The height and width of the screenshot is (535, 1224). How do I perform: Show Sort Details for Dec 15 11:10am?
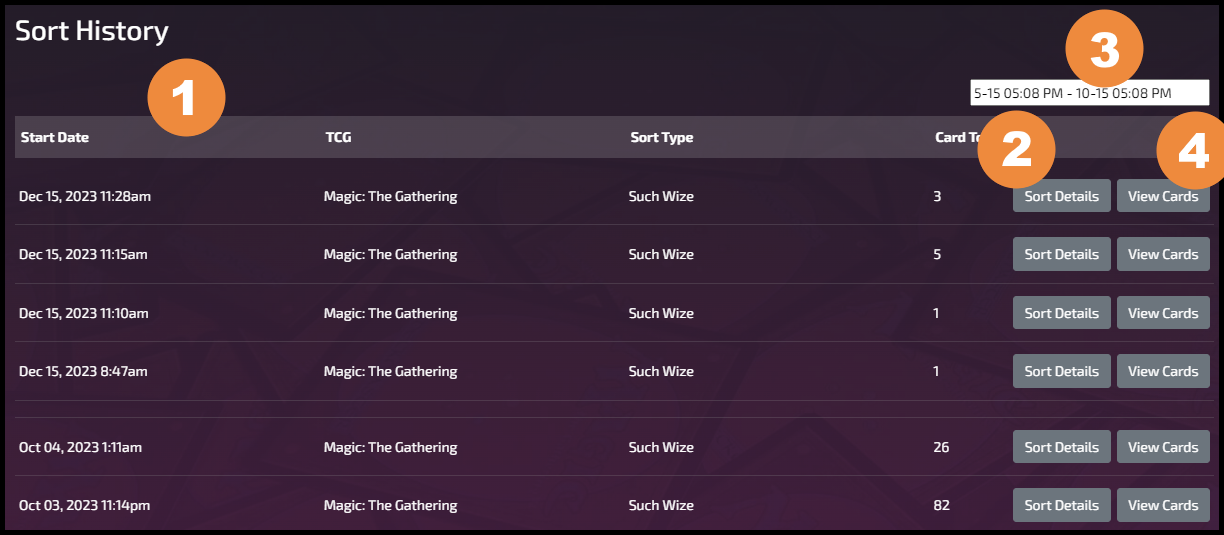tap(1062, 313)
